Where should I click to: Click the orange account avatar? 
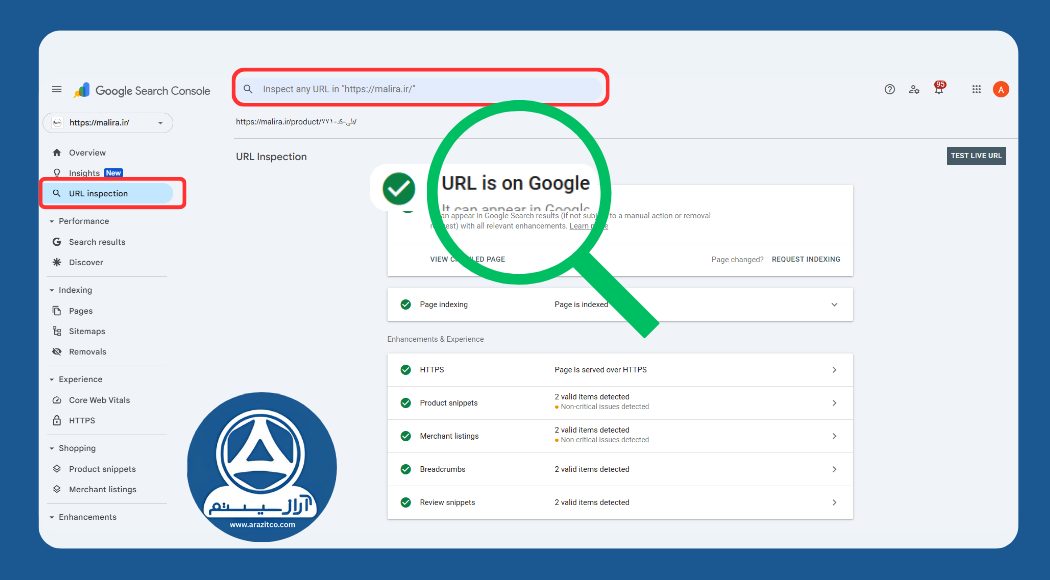point(1000,89)
